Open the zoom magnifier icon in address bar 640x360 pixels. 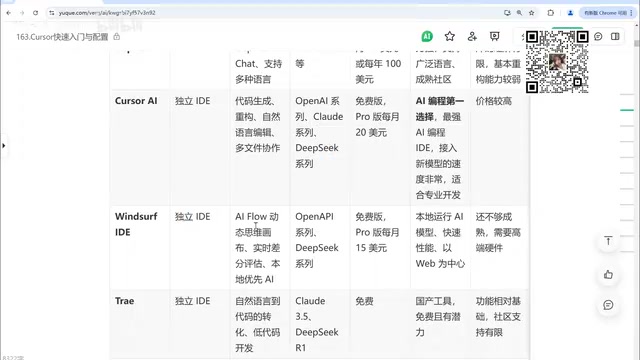pyautogui.click(x=519, y=13)
